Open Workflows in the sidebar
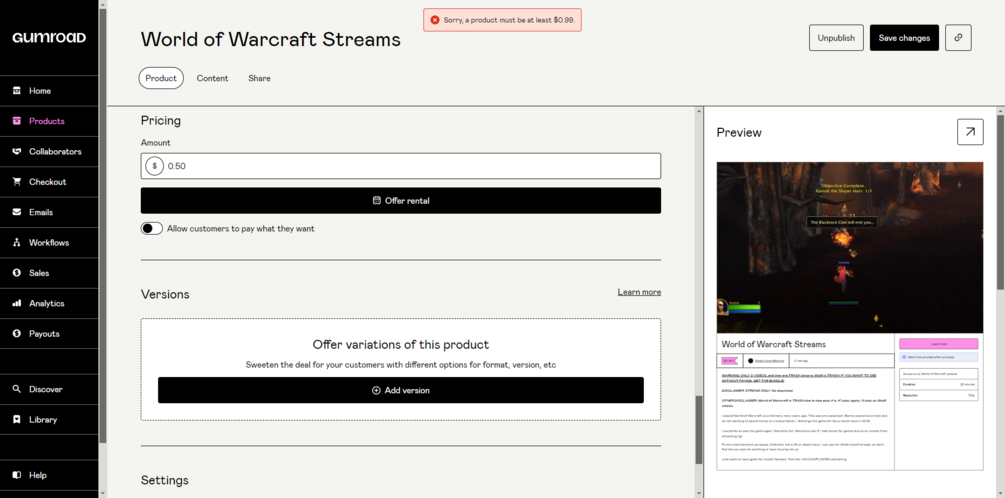 49,242
